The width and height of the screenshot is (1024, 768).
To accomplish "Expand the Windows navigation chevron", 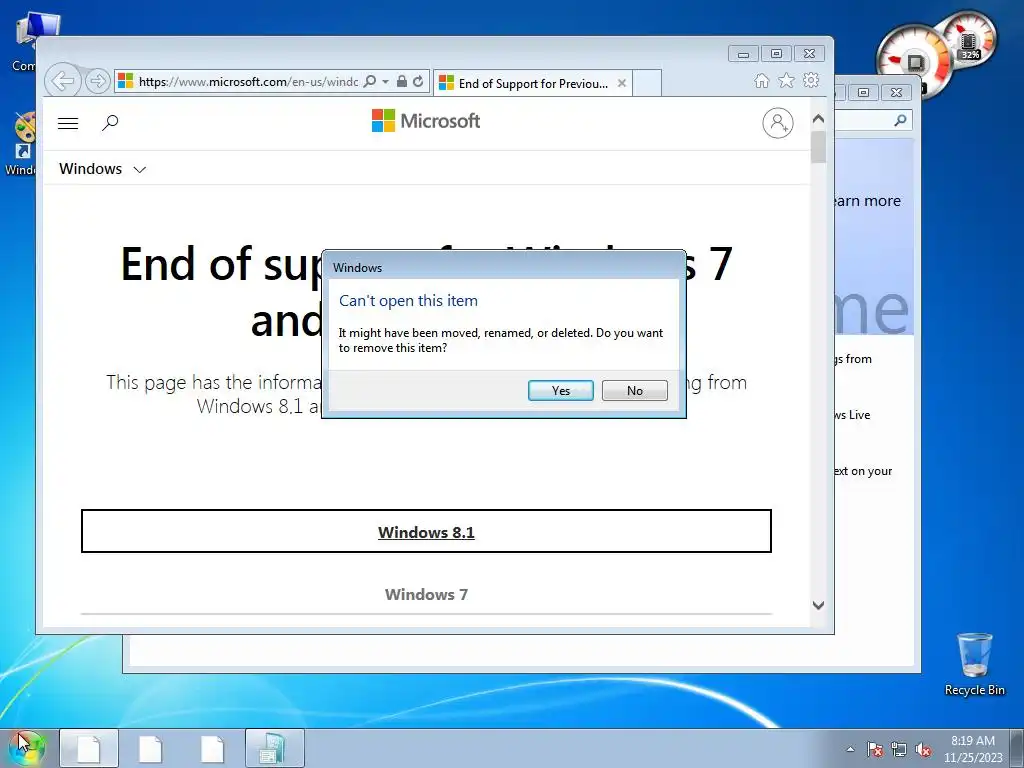I will (139, 170).
